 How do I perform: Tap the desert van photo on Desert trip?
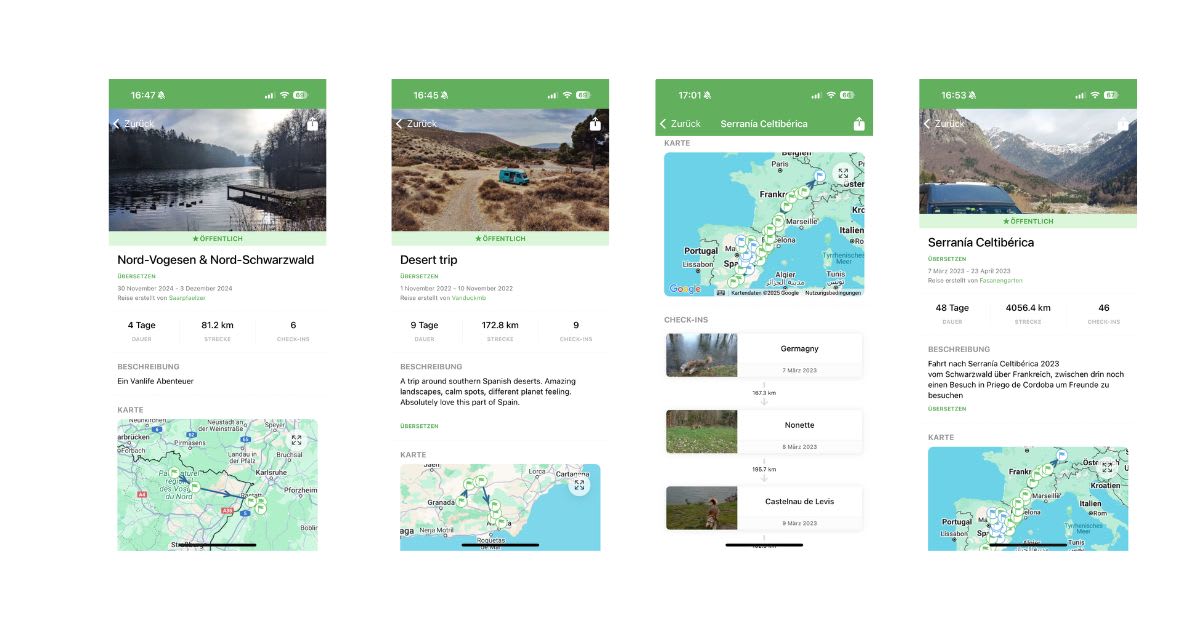500,170
